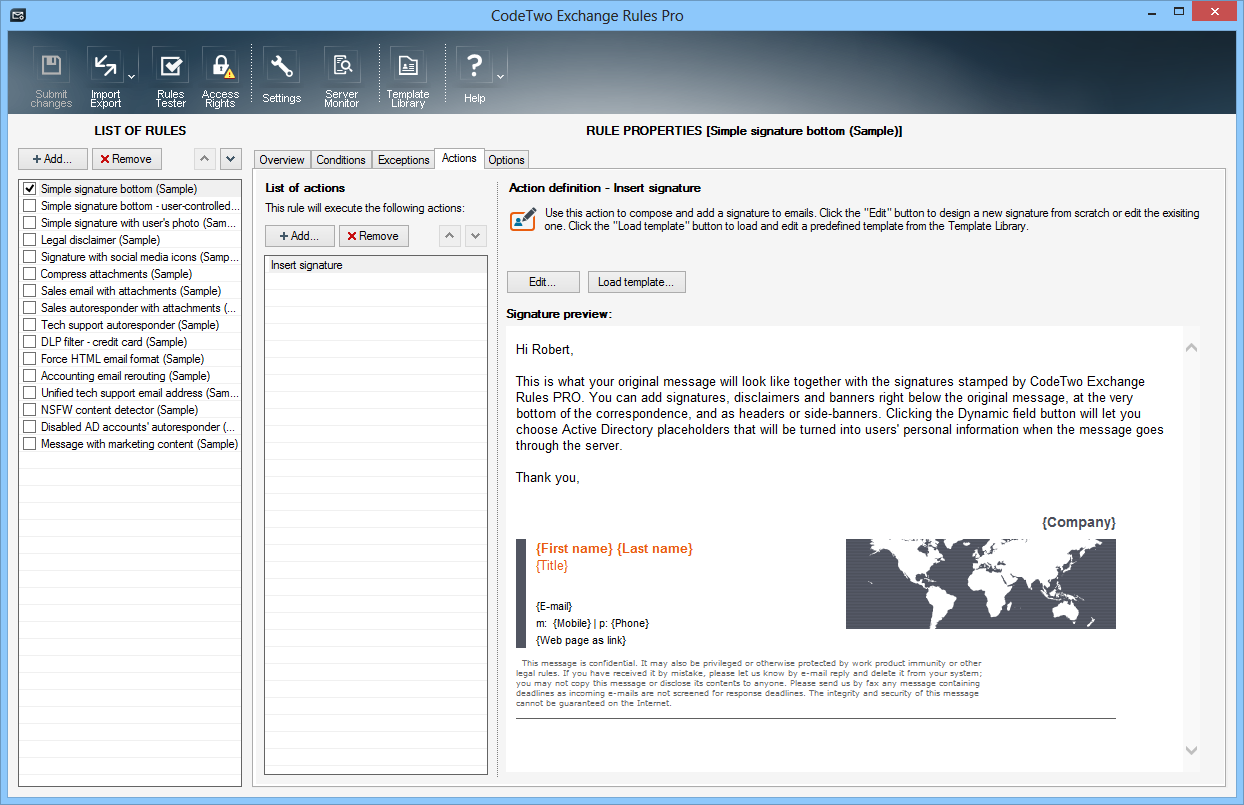1244x805 pixels.
Task: Enable Simple signature with user's photo rule
Action: click(x=30, y=222)
